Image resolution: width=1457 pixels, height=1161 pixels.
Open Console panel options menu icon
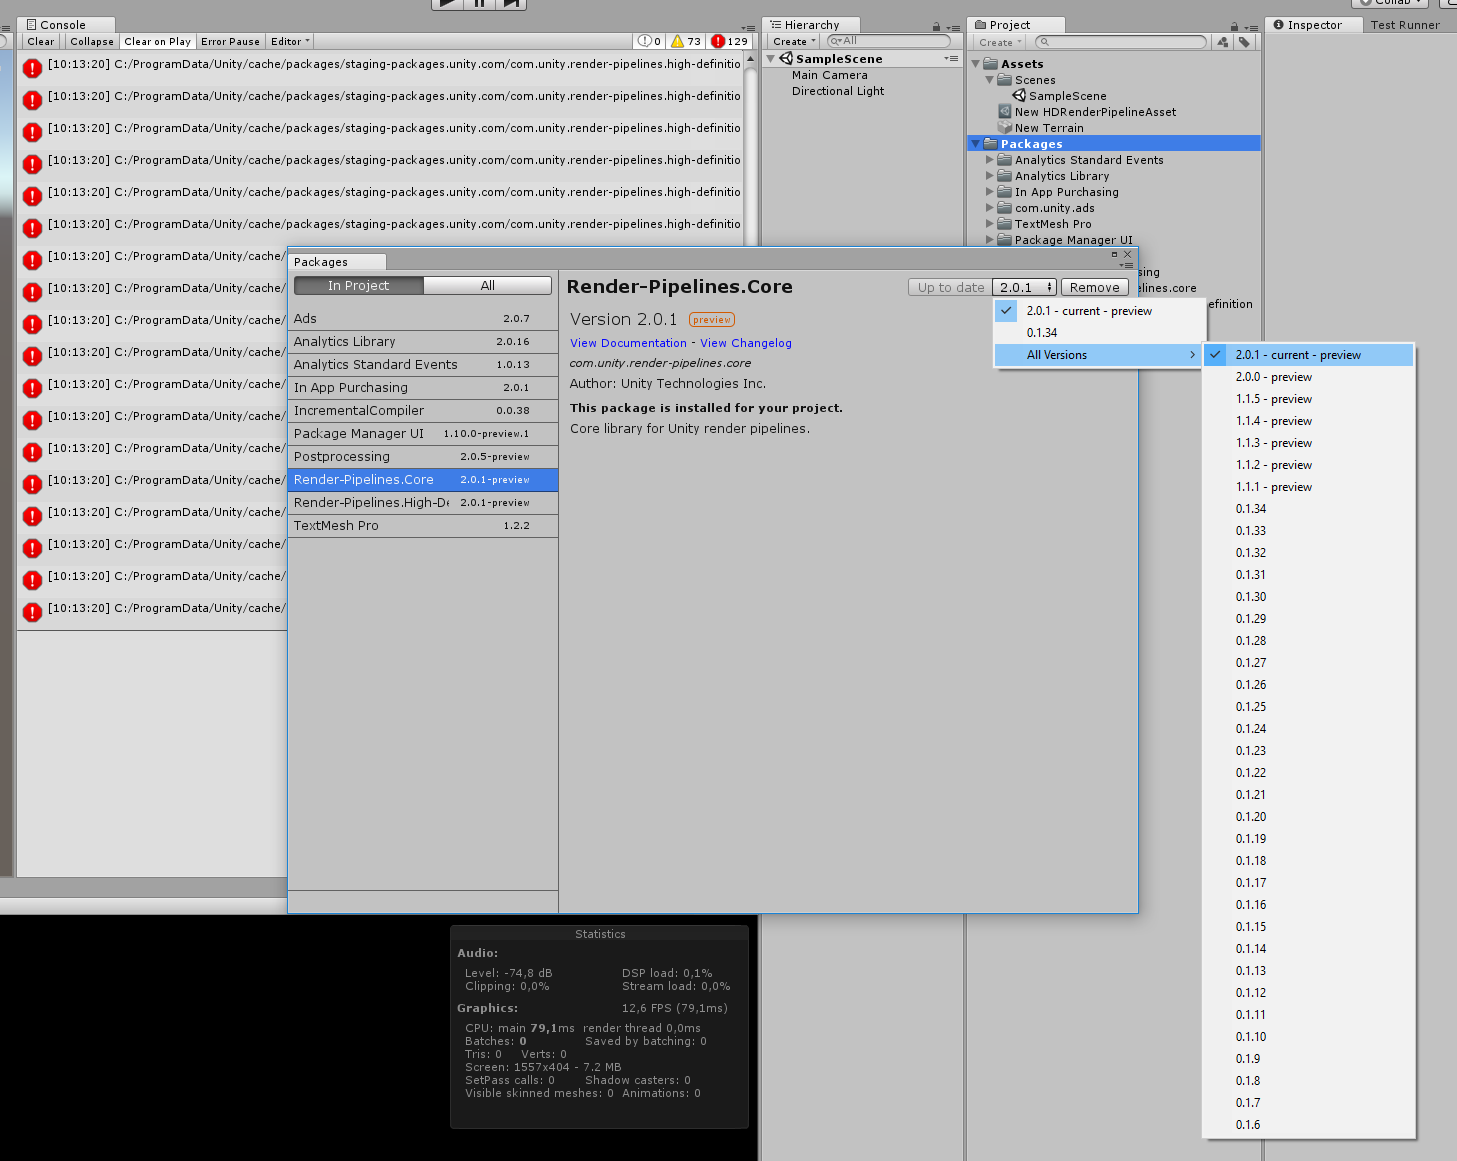coord(748,27)
